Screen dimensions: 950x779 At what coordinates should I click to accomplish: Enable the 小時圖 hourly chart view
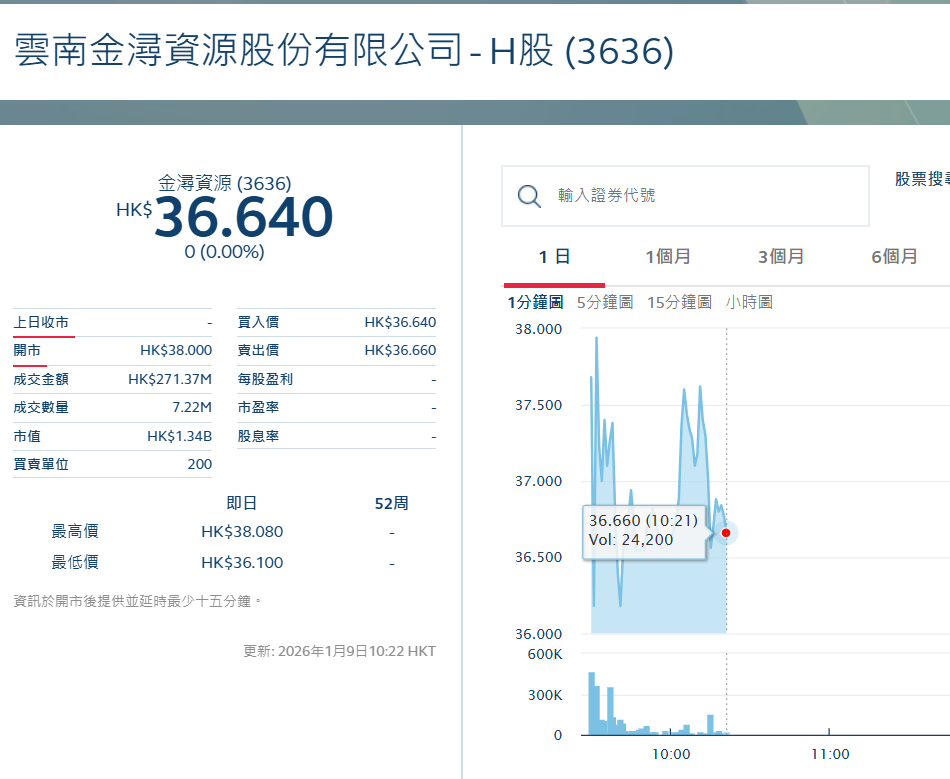click(x=748, y=301)
